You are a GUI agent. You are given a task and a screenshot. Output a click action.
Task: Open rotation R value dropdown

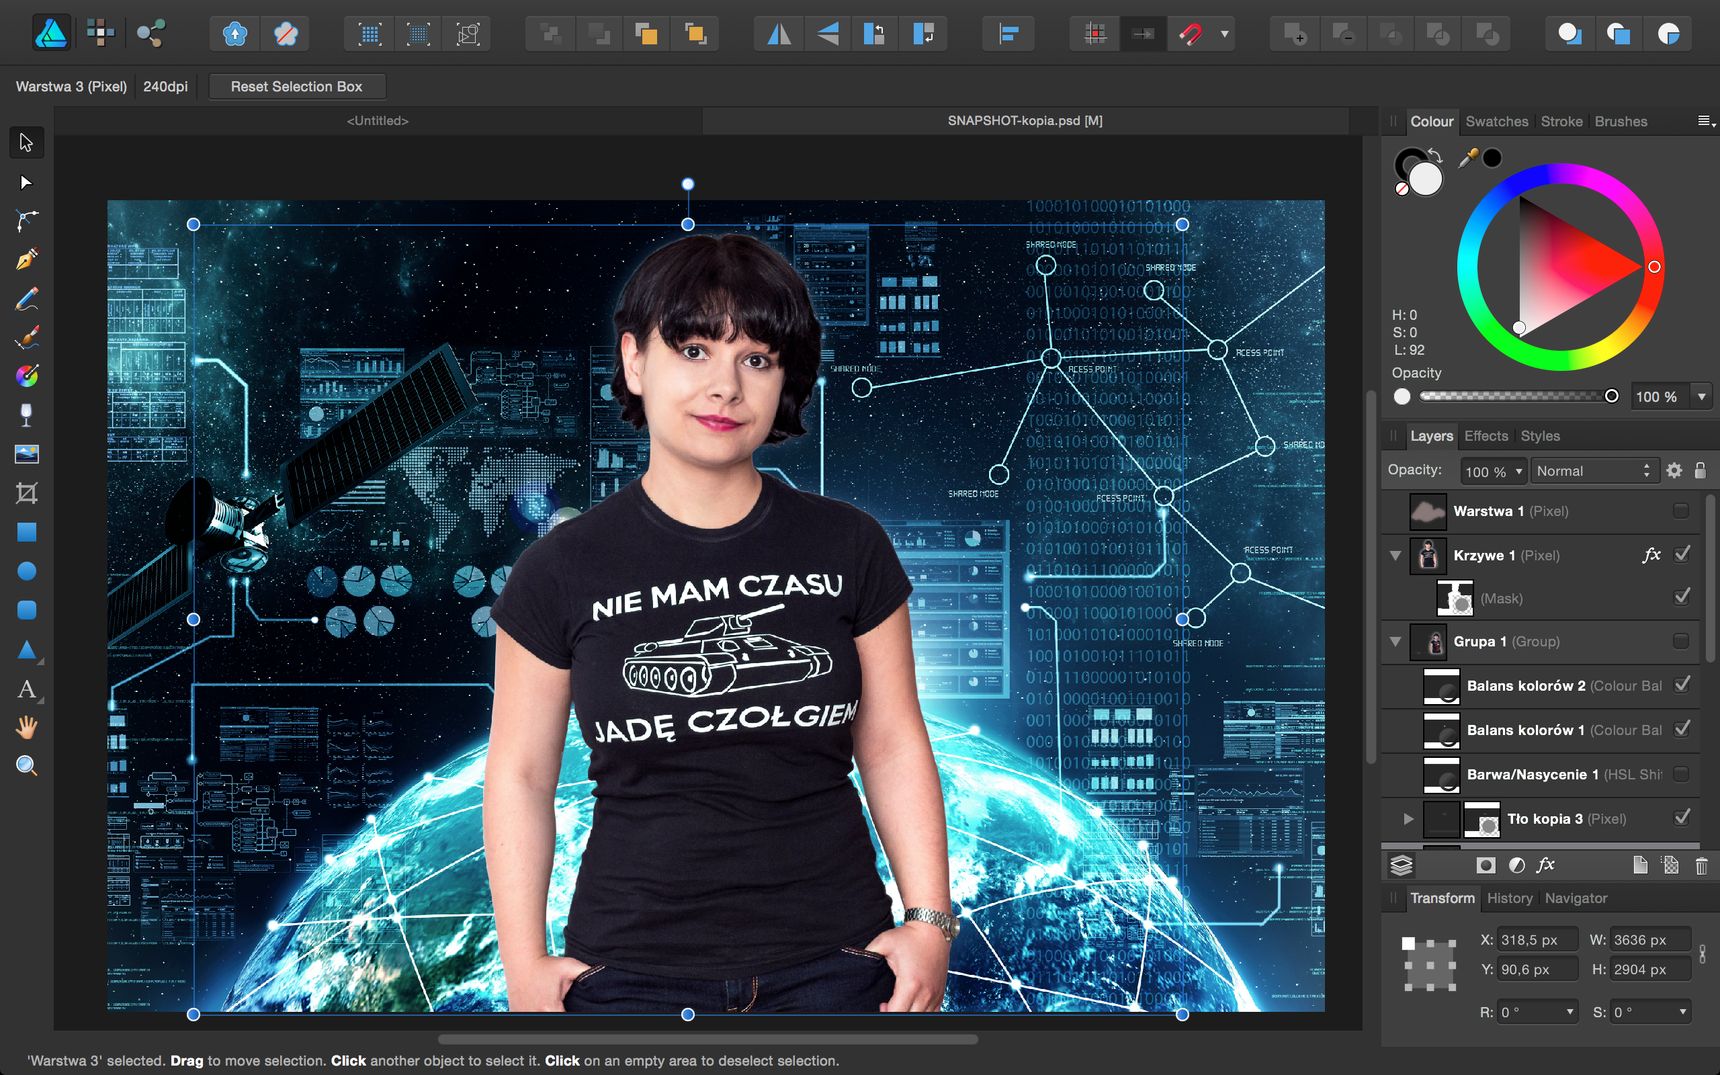click(x=1569, y=1012)
